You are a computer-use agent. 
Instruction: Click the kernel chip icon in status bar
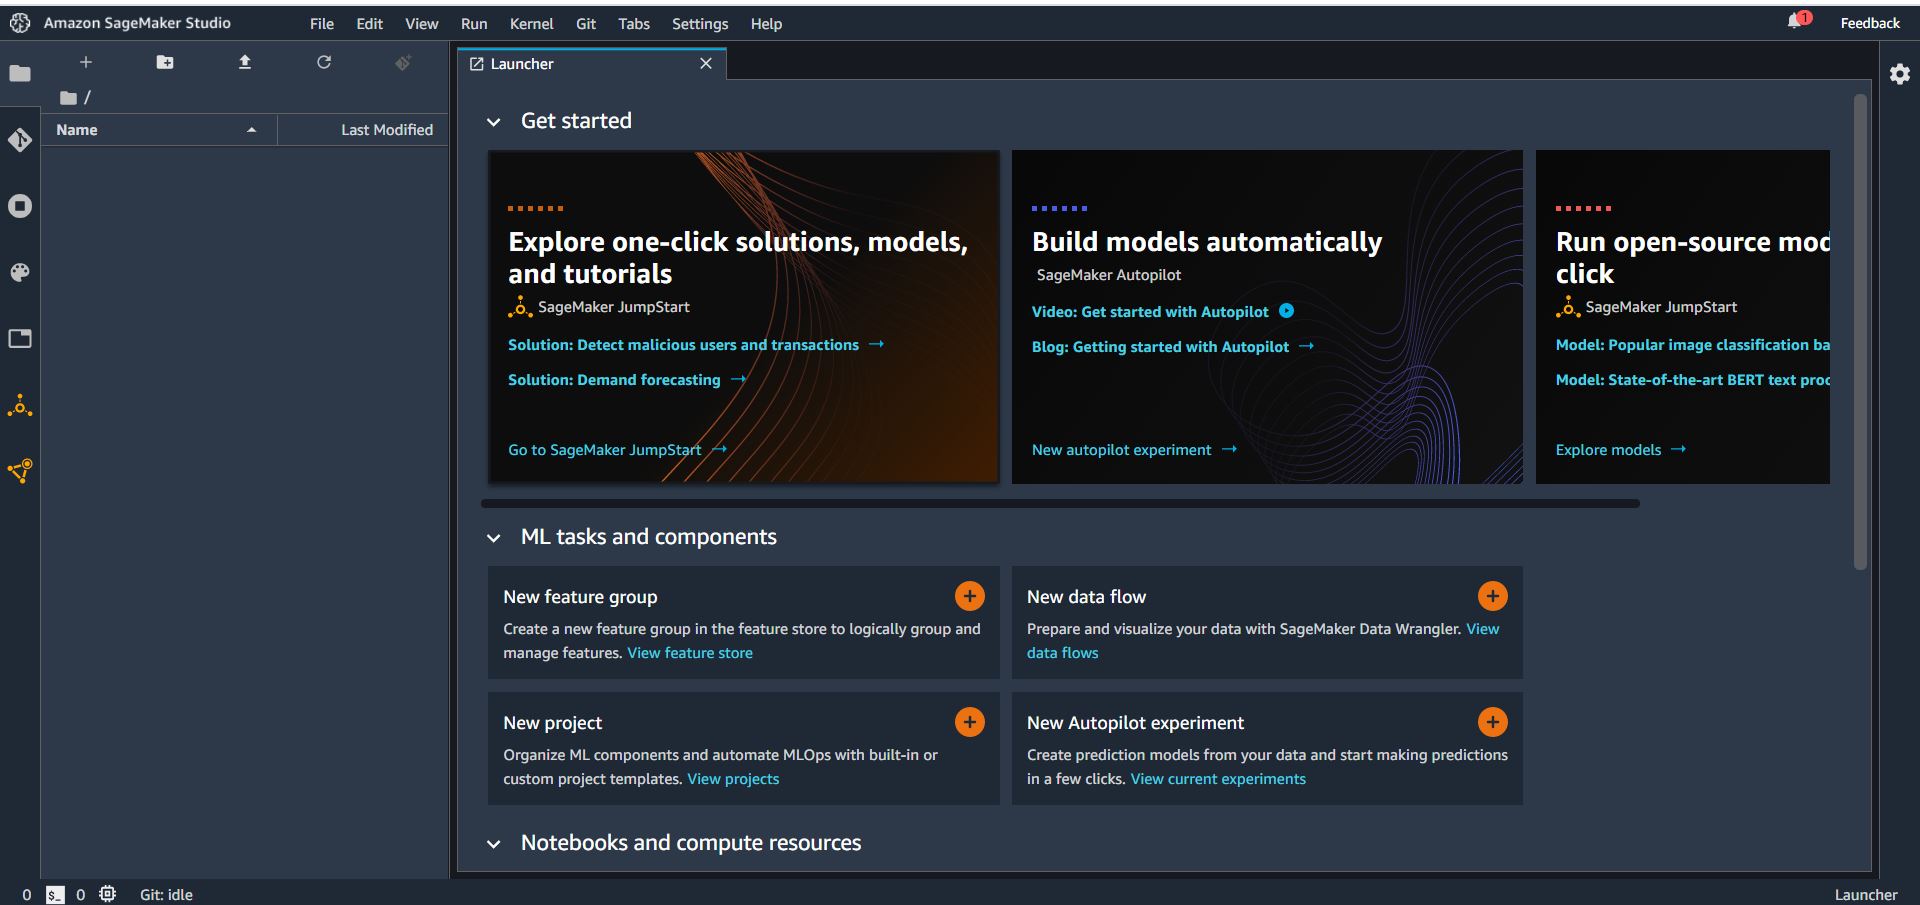(108, 894)
